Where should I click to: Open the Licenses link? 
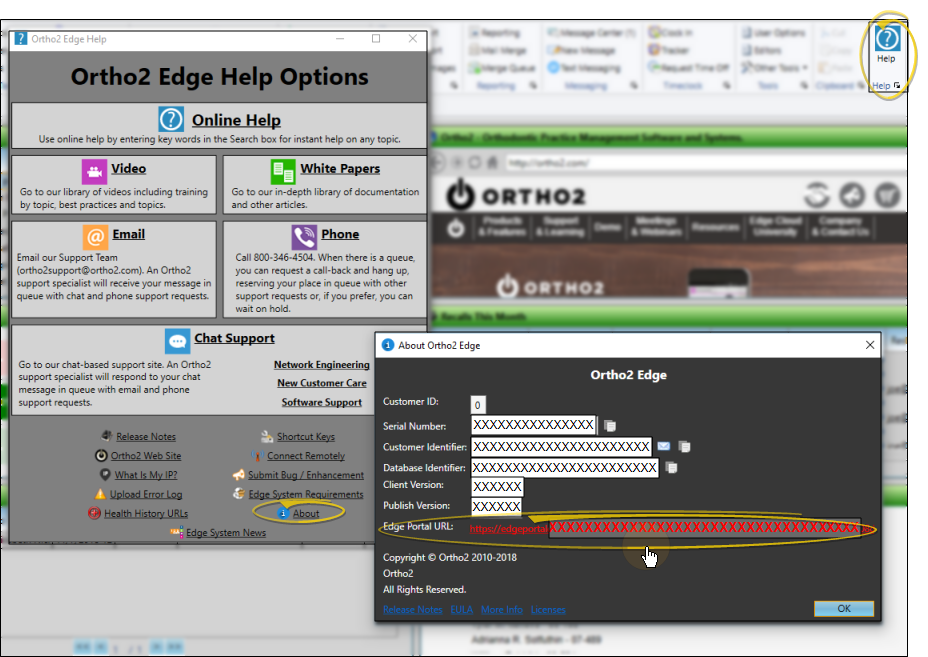(x=548, y=610)
